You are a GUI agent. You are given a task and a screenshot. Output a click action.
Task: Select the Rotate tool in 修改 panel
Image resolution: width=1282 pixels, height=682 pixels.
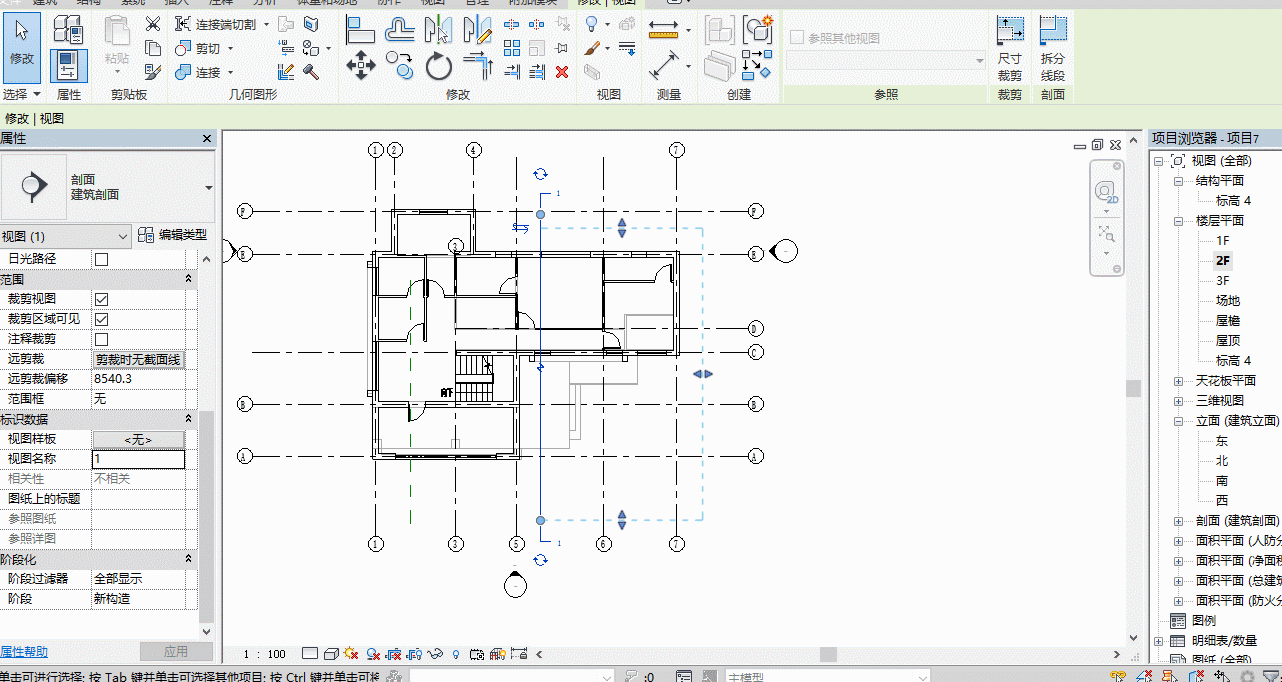[x=439, y=67]
